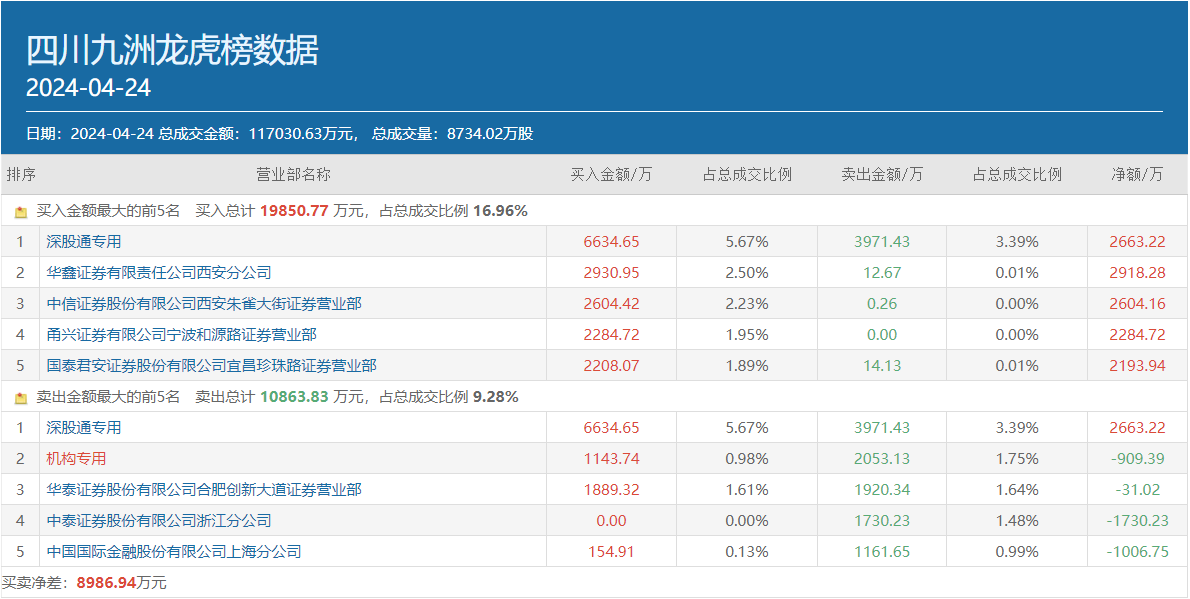Open 深股通专用 in the buy top-5 section
This screenshot has height=599, width=1190.
[83, 242]
